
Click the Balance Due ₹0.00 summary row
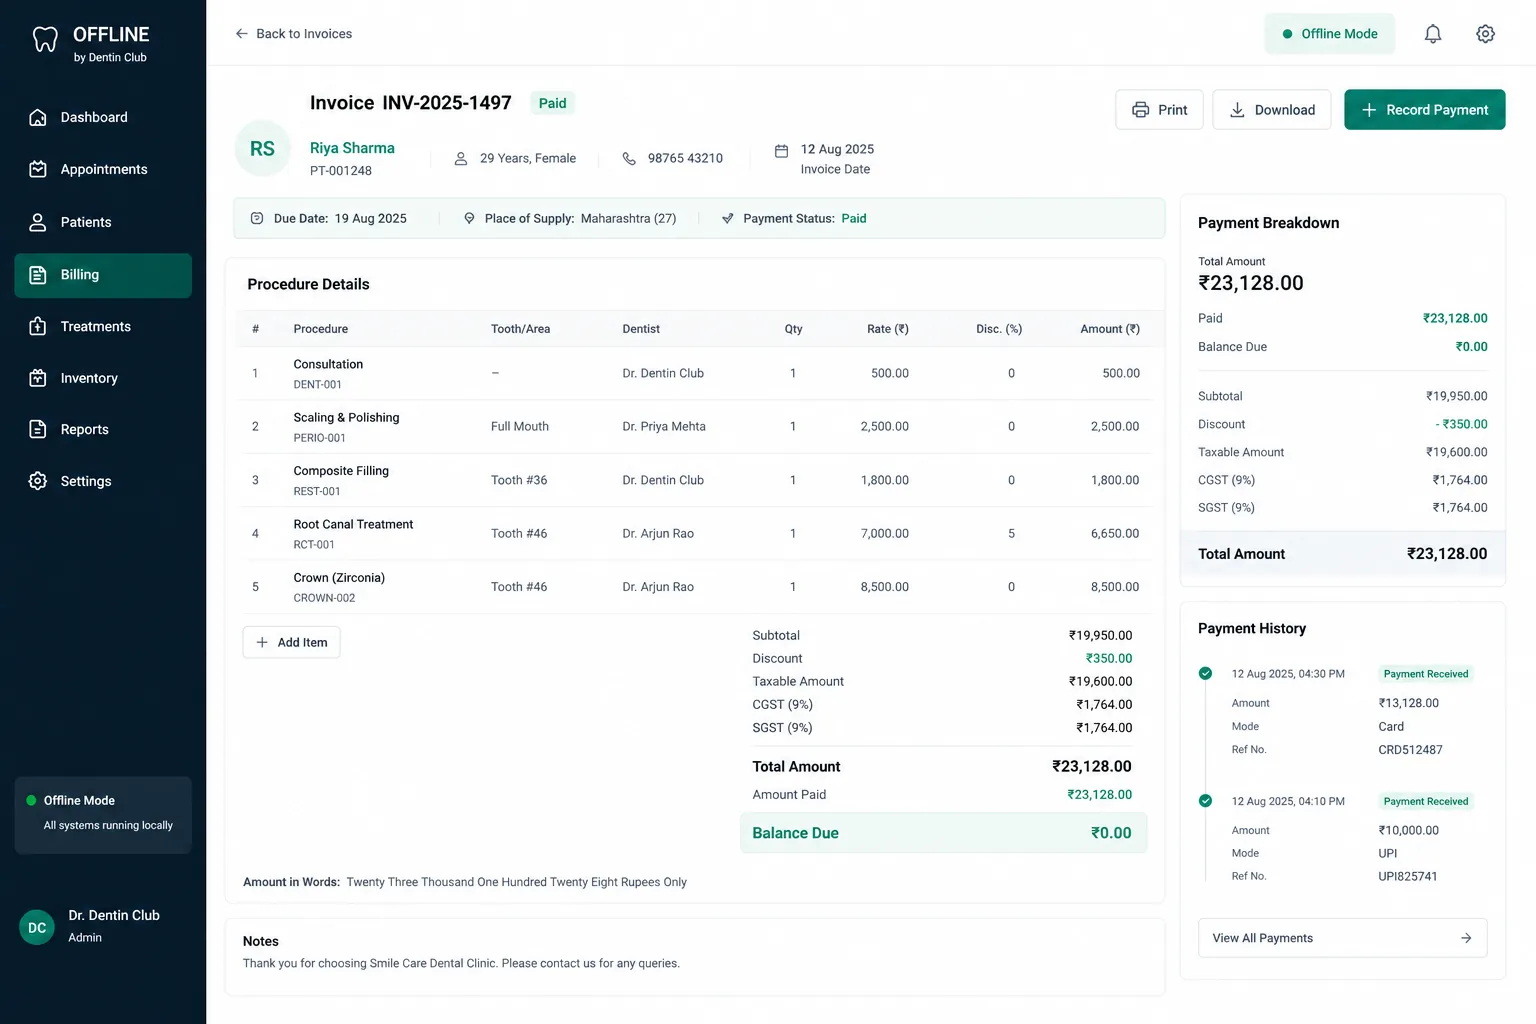point(943,833)
